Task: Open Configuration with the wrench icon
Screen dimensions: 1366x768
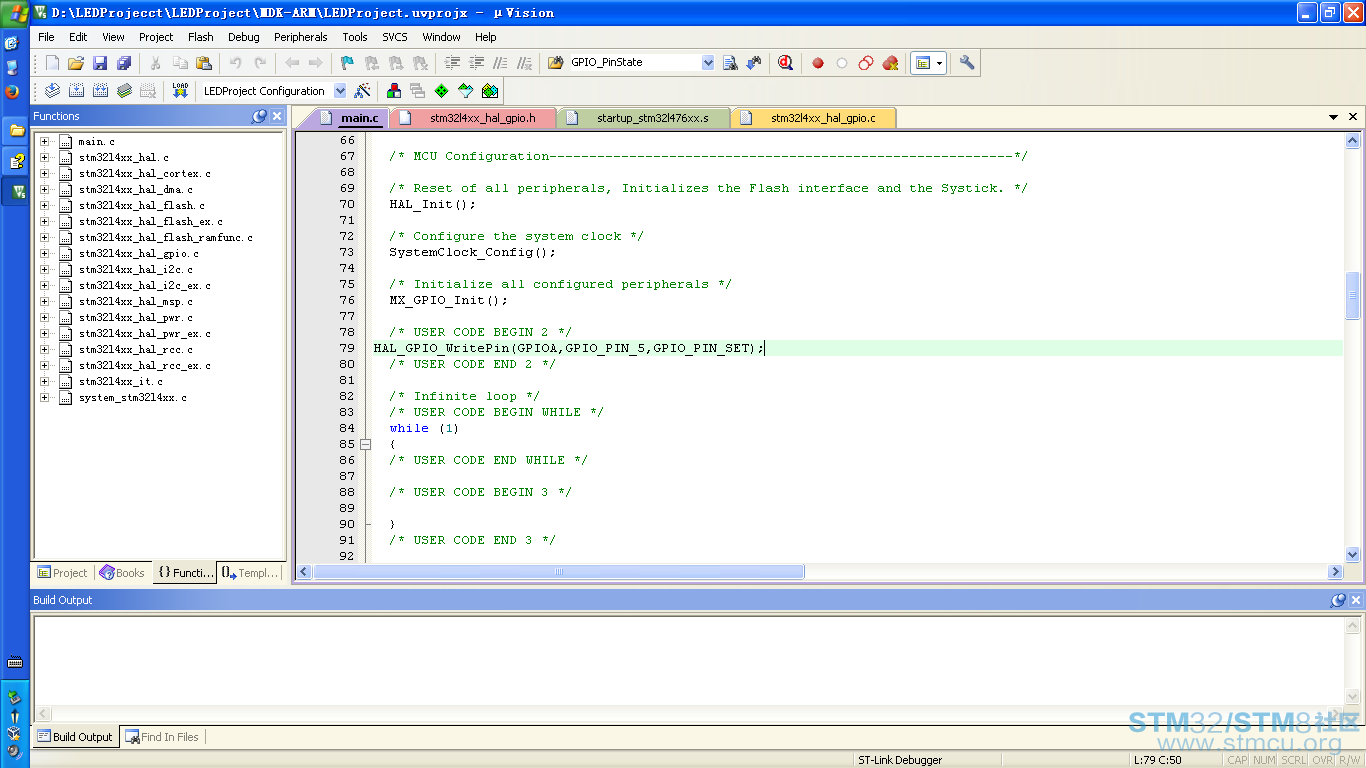Action: click(x=967, y=63)
